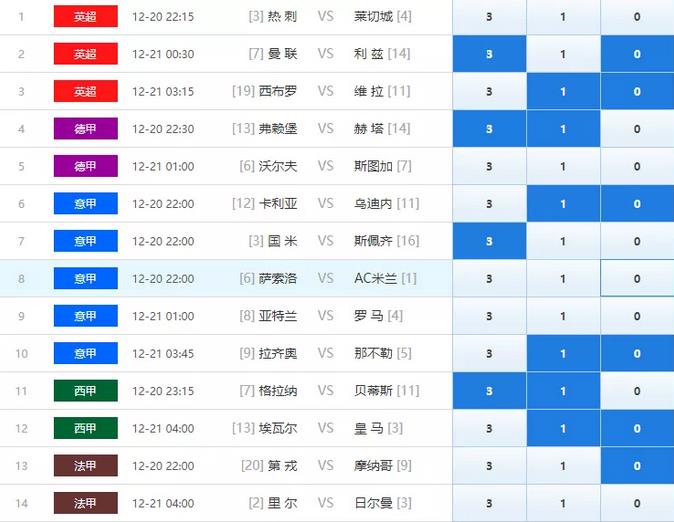
Task: Click the 德甲 league tag in row 4
Action: [x=86, y=129]
